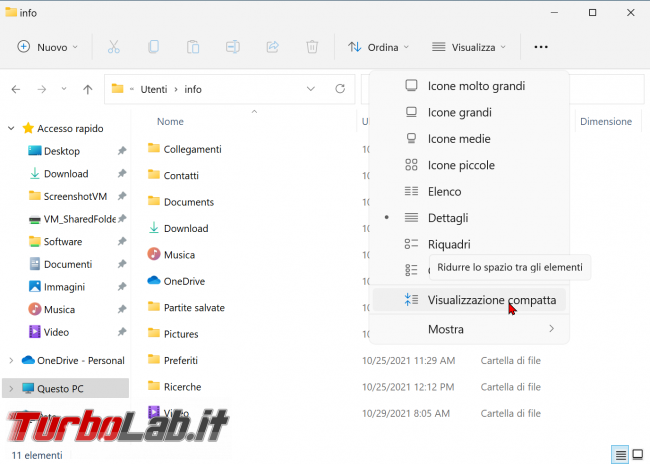The width and height of the screenshot is (650, 464).
Task: Click info in the address breadcrumb
Action: click(193, 89)
